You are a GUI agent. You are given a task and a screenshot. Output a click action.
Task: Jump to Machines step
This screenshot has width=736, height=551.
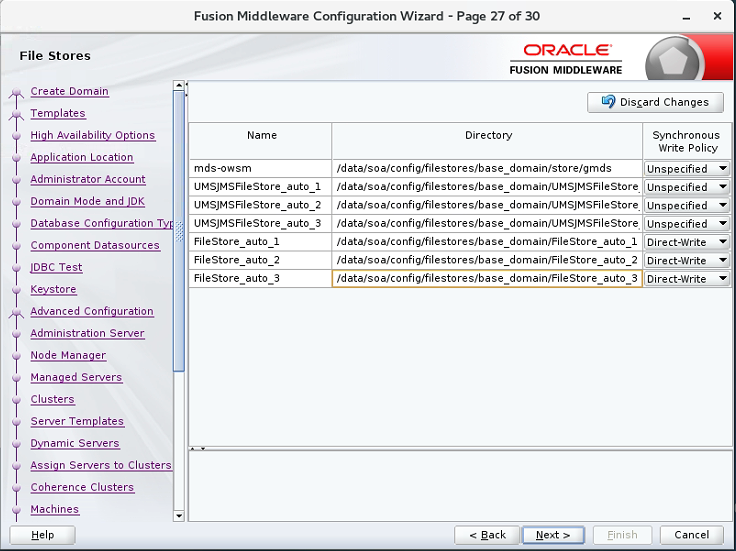tap(54, 509)
